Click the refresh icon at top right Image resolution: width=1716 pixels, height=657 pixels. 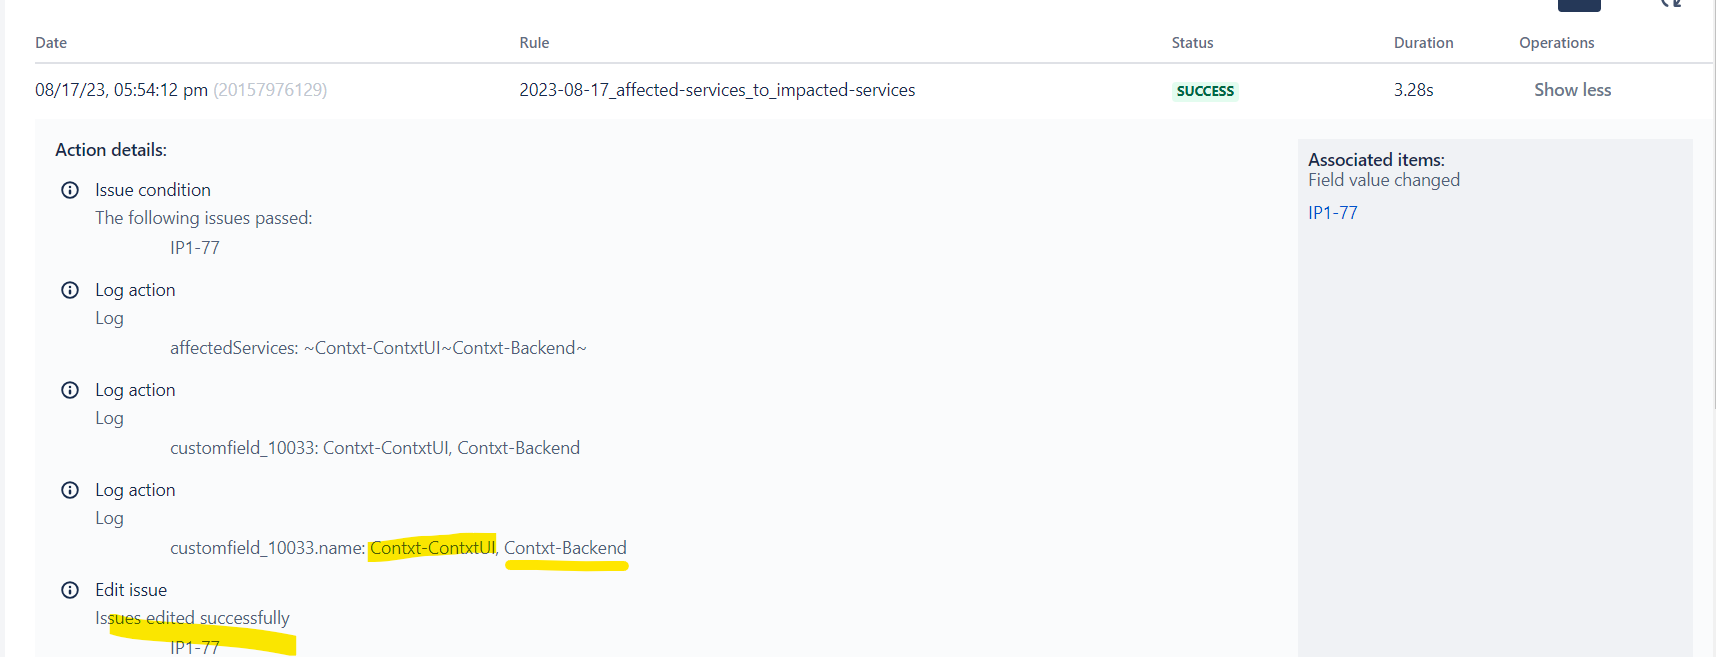click(x=1671, y=3)
